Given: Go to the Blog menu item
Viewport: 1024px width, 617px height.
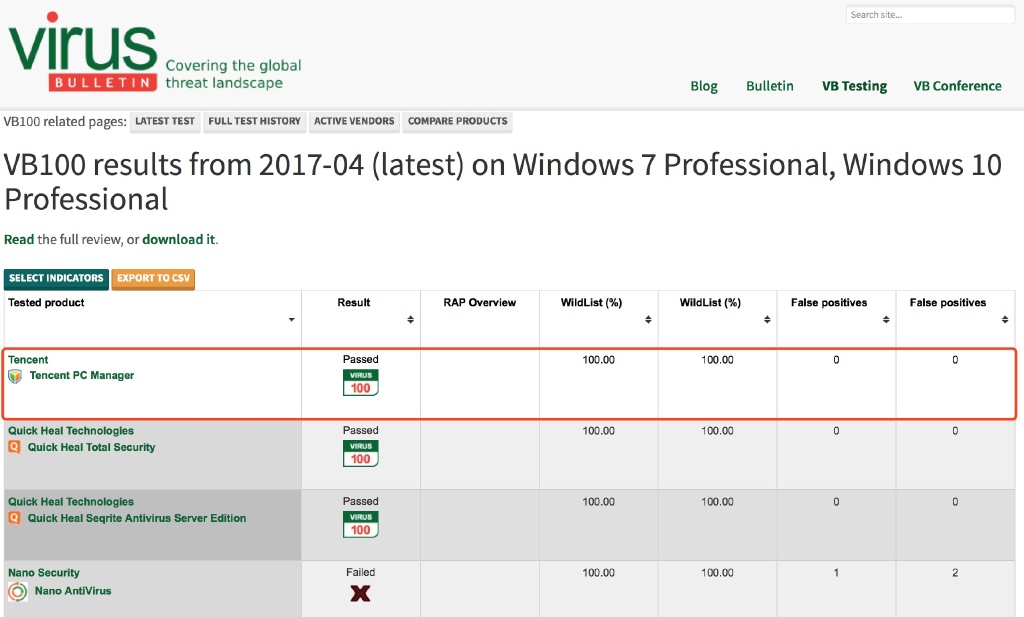Looking at the screenshot, I should 704,86.
